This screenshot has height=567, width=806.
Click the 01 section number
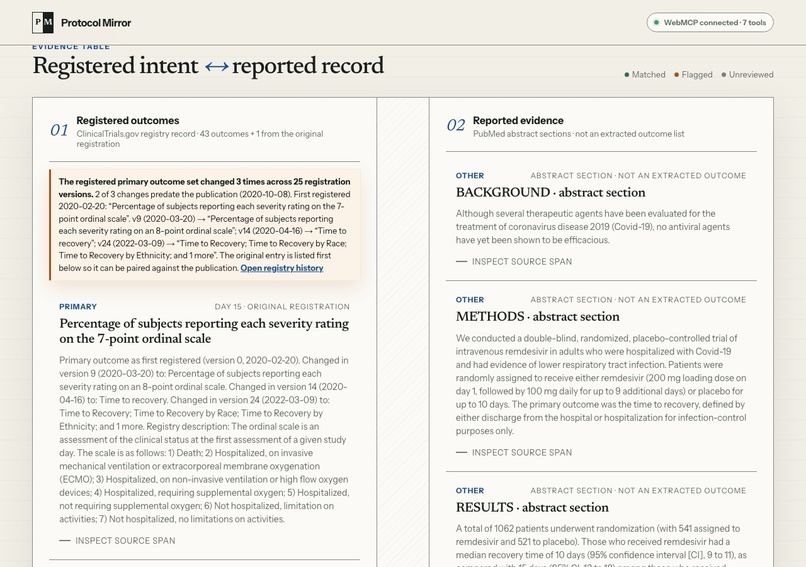coord(59,130)
